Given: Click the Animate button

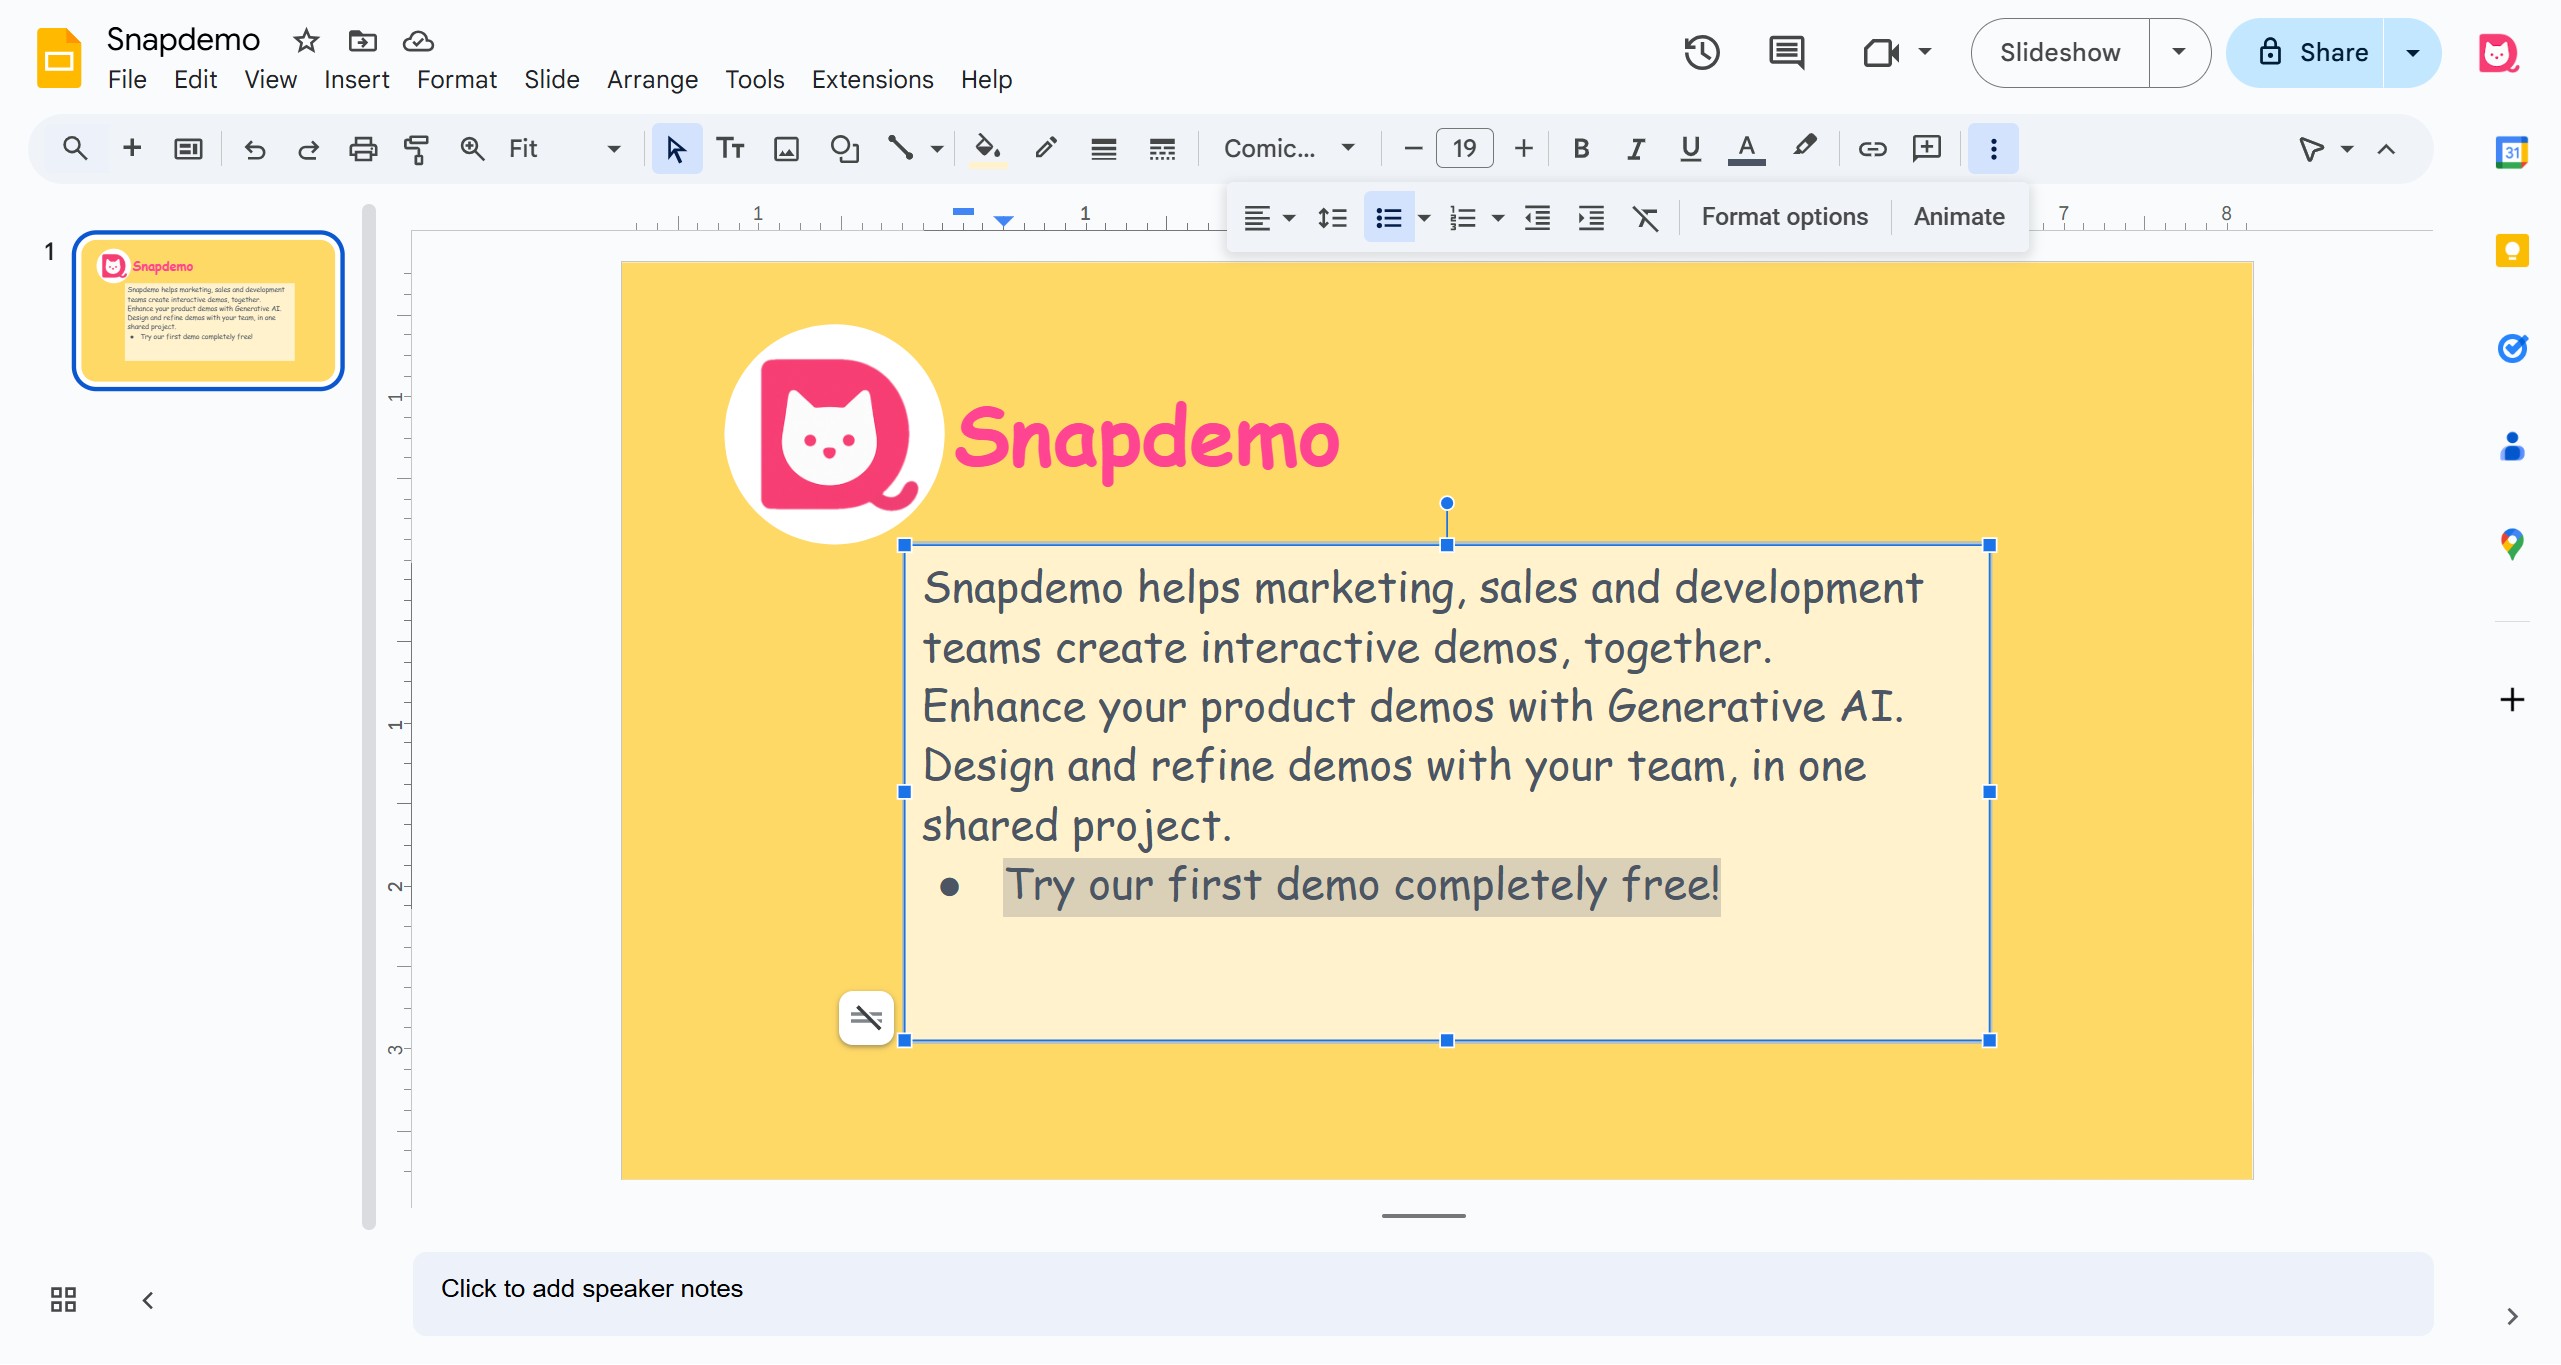Looking at the screenshot, I should [x=1959, y=217].
